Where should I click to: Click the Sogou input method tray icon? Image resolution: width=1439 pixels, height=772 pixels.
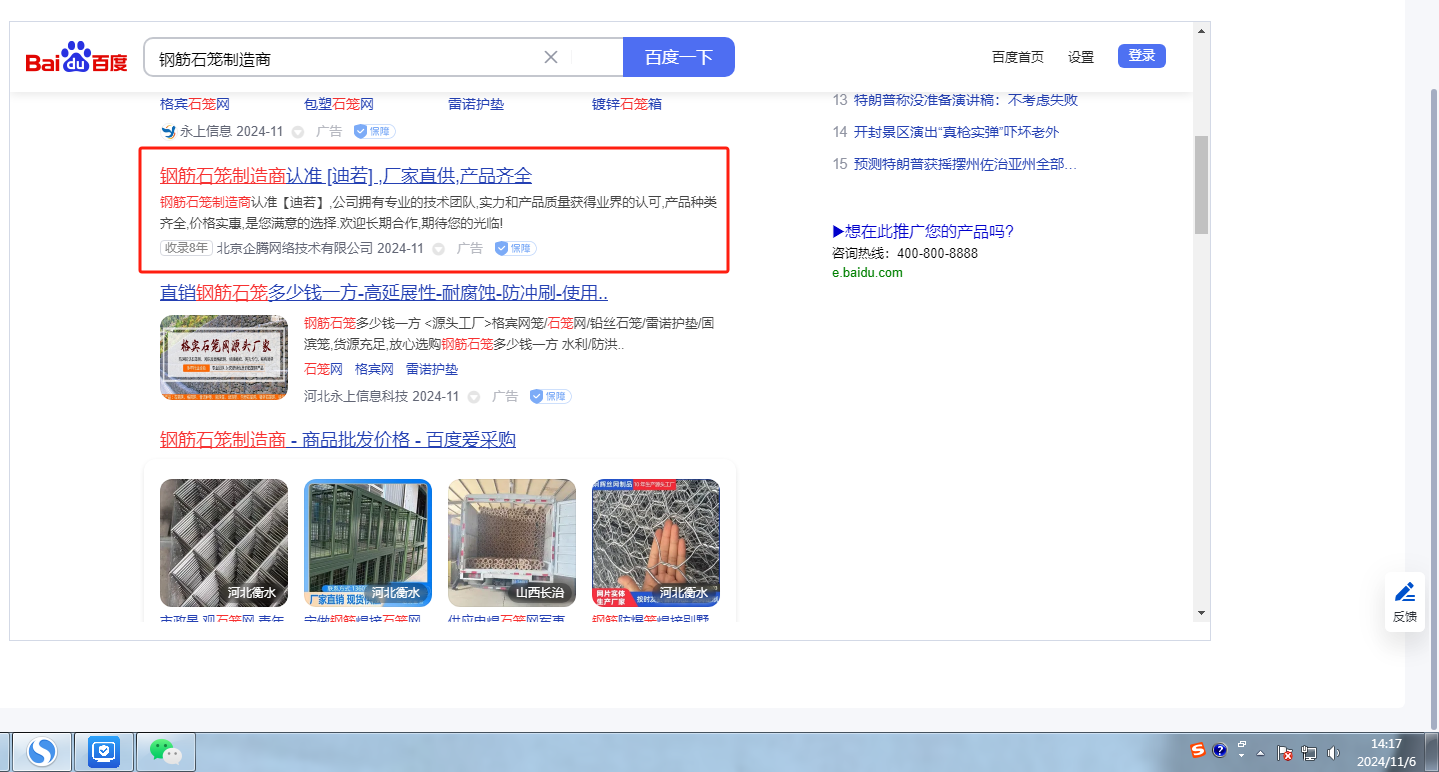pyautogui.click(x=1198, y=750)
